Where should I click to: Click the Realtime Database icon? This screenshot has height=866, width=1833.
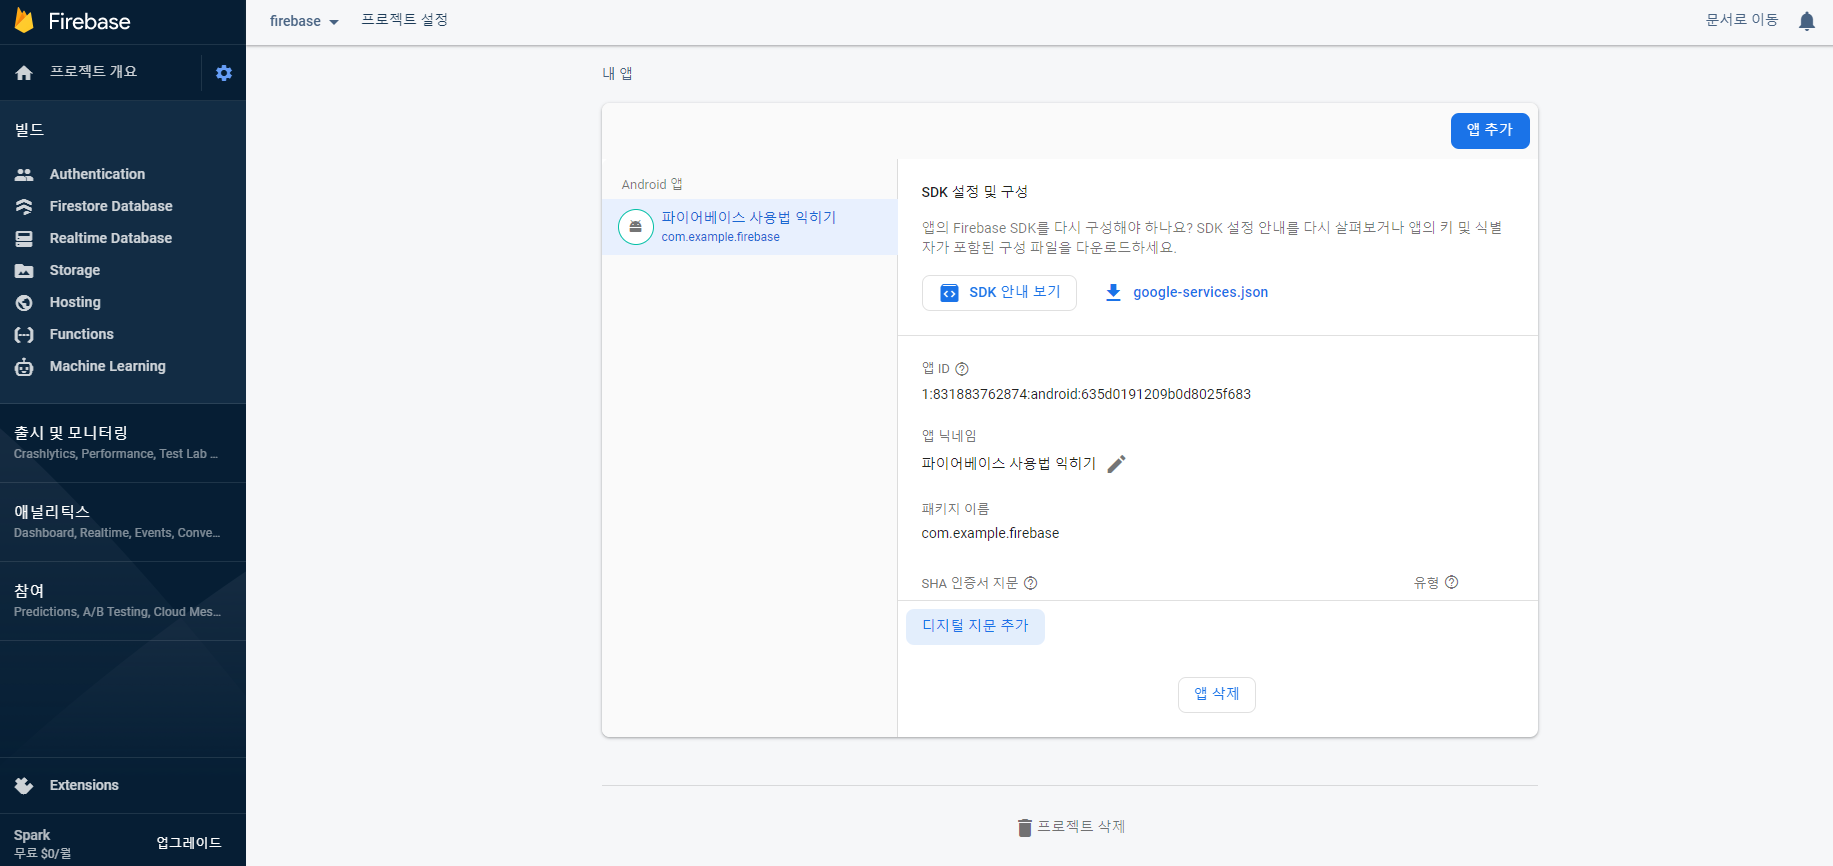(x=24, y=238)
